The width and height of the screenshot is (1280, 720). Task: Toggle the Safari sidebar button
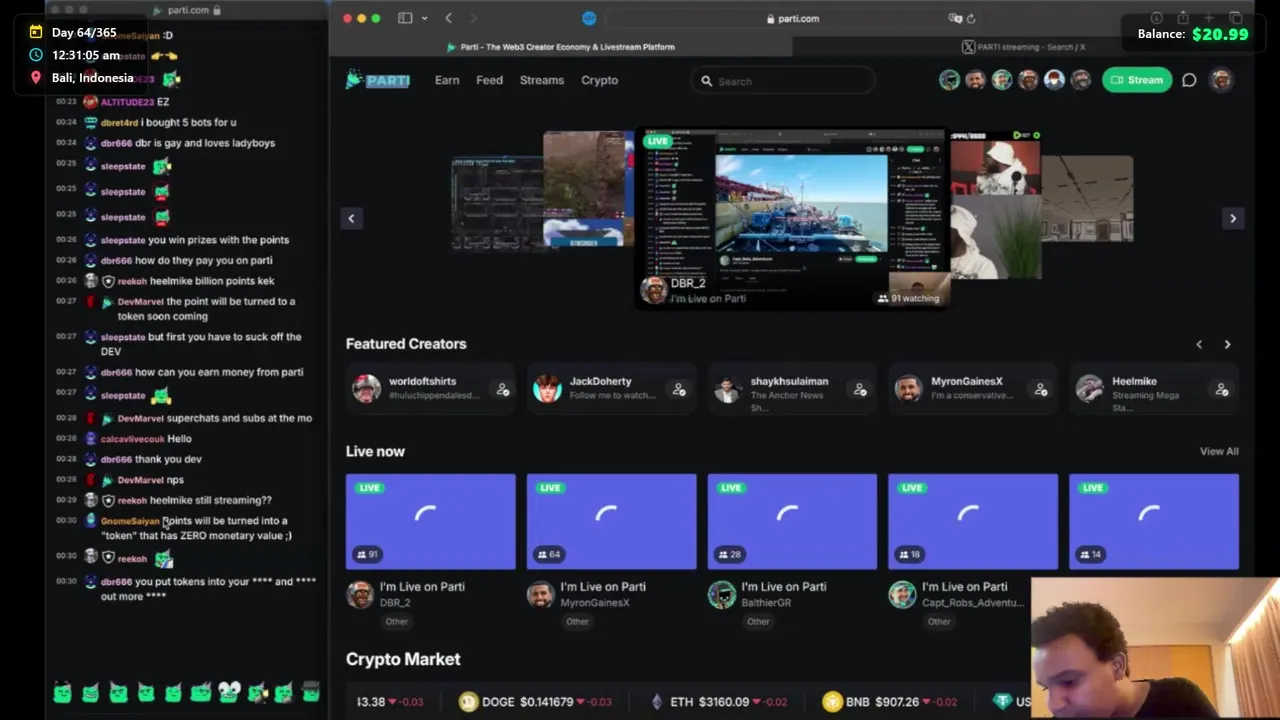point(405,18)
